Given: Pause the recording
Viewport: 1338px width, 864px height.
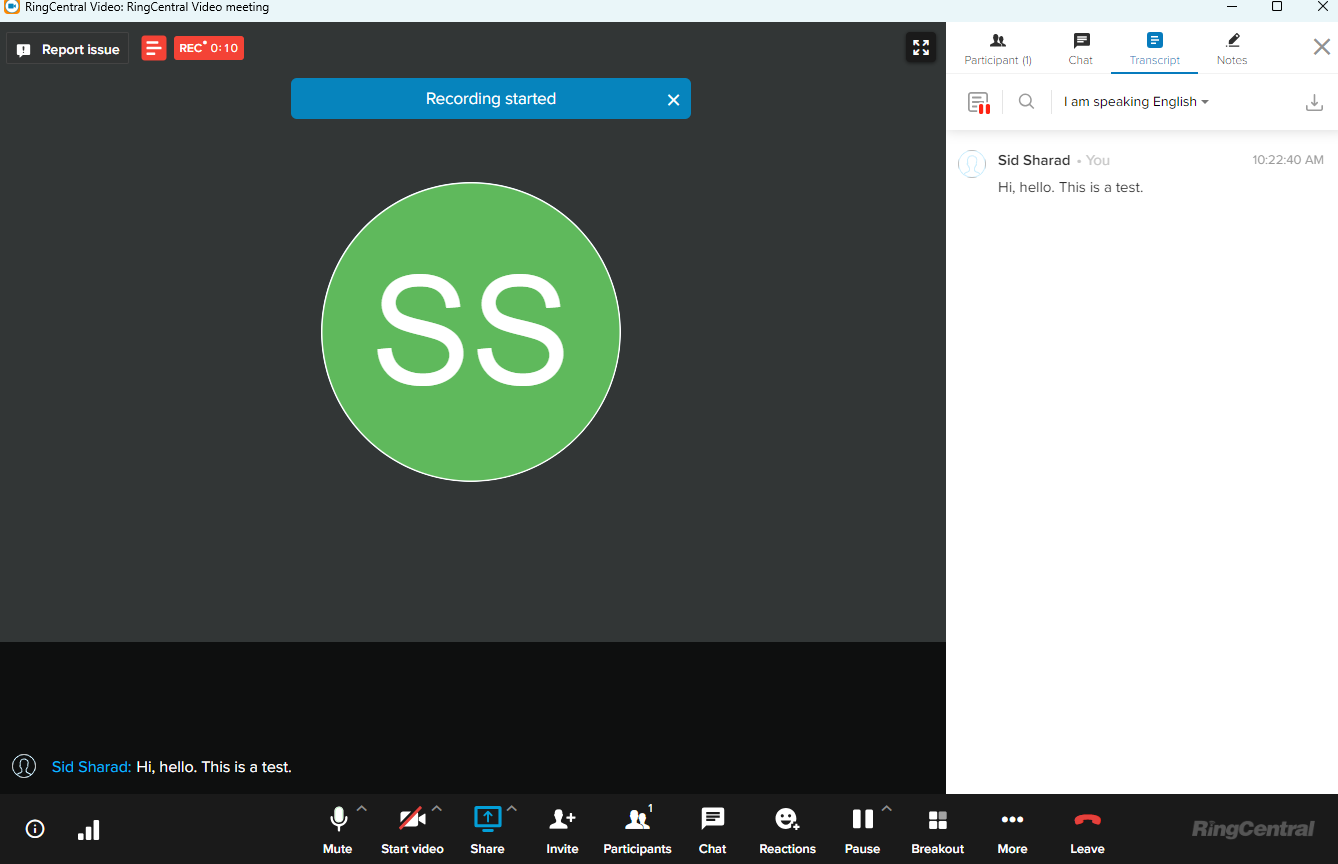Looking at the screenshot, I should [x=862, y=830].
